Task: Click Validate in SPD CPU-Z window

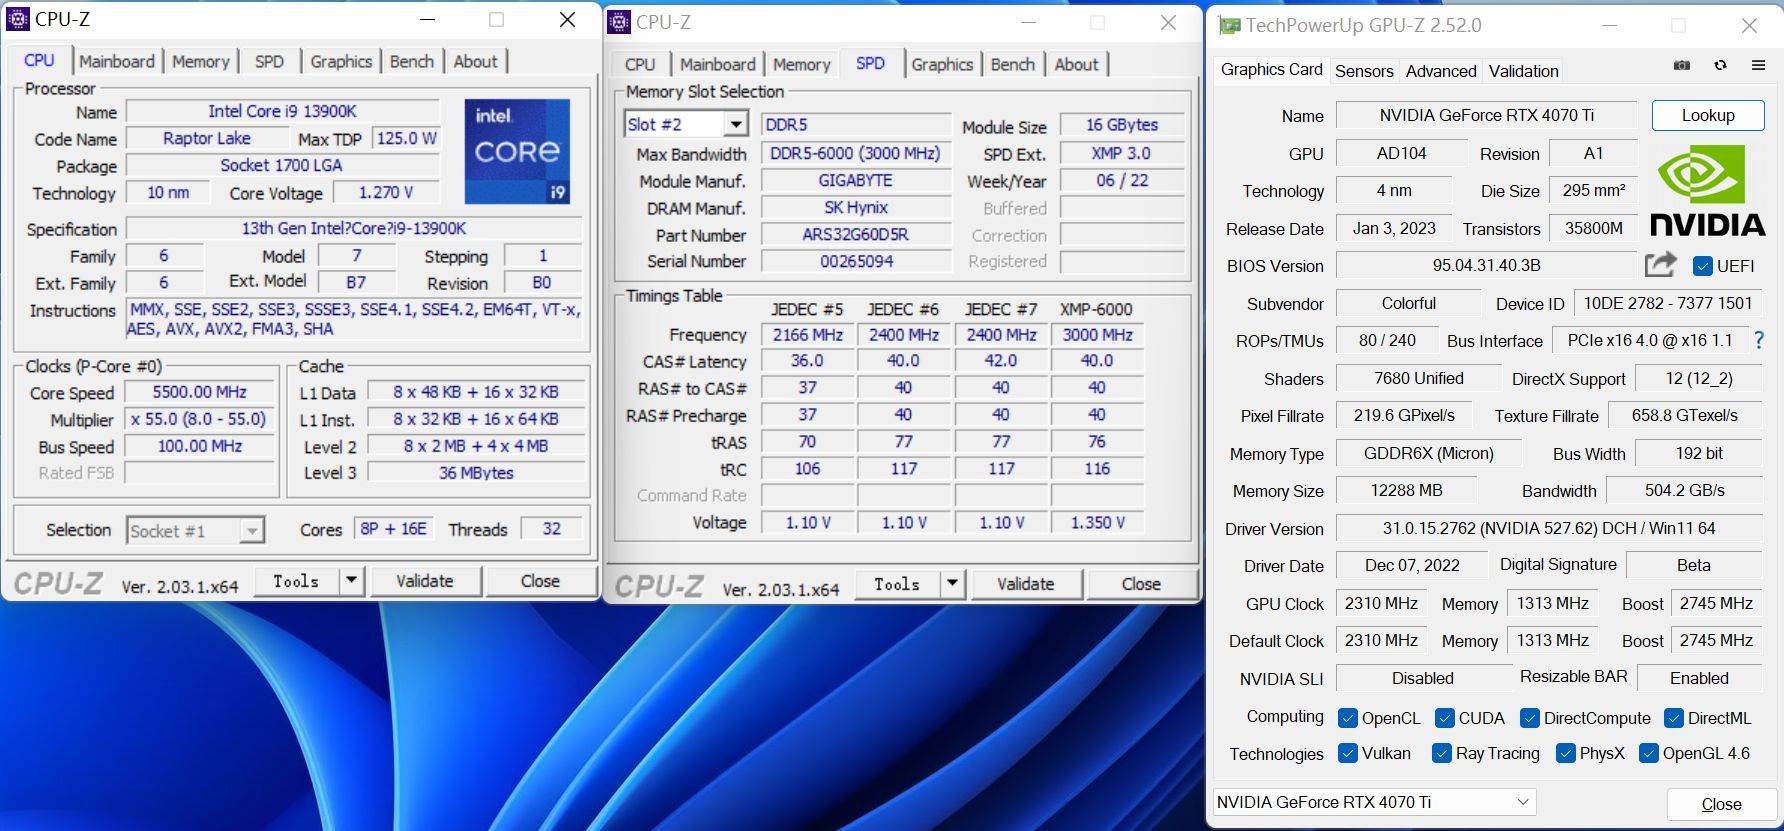Action: (1026, 584)
